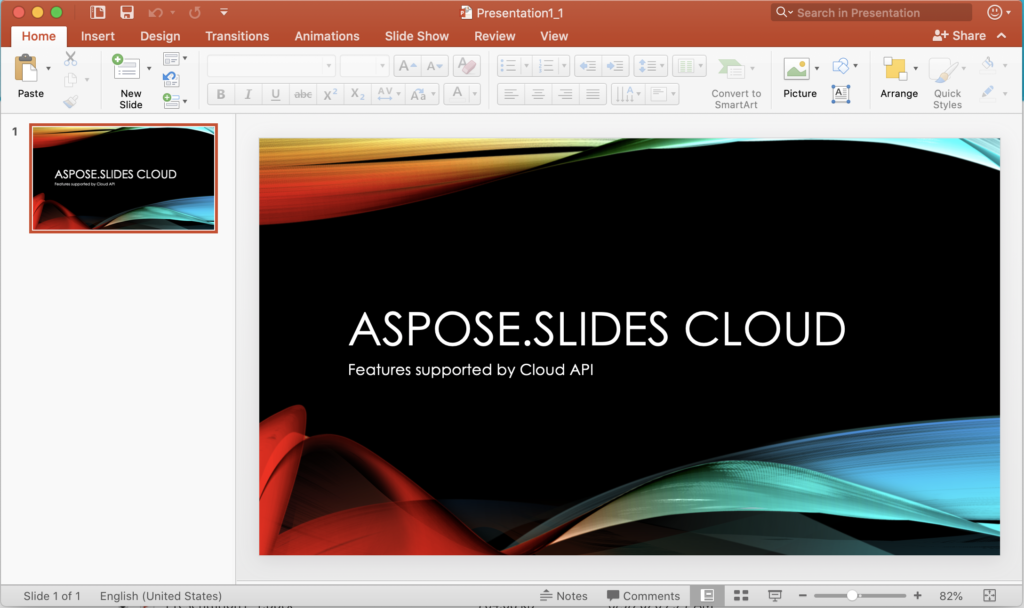Toggle Strikethrough formatting
The width and height of the screenshot is (1024, 608).
pyautogui.click(x=303, y=95)
